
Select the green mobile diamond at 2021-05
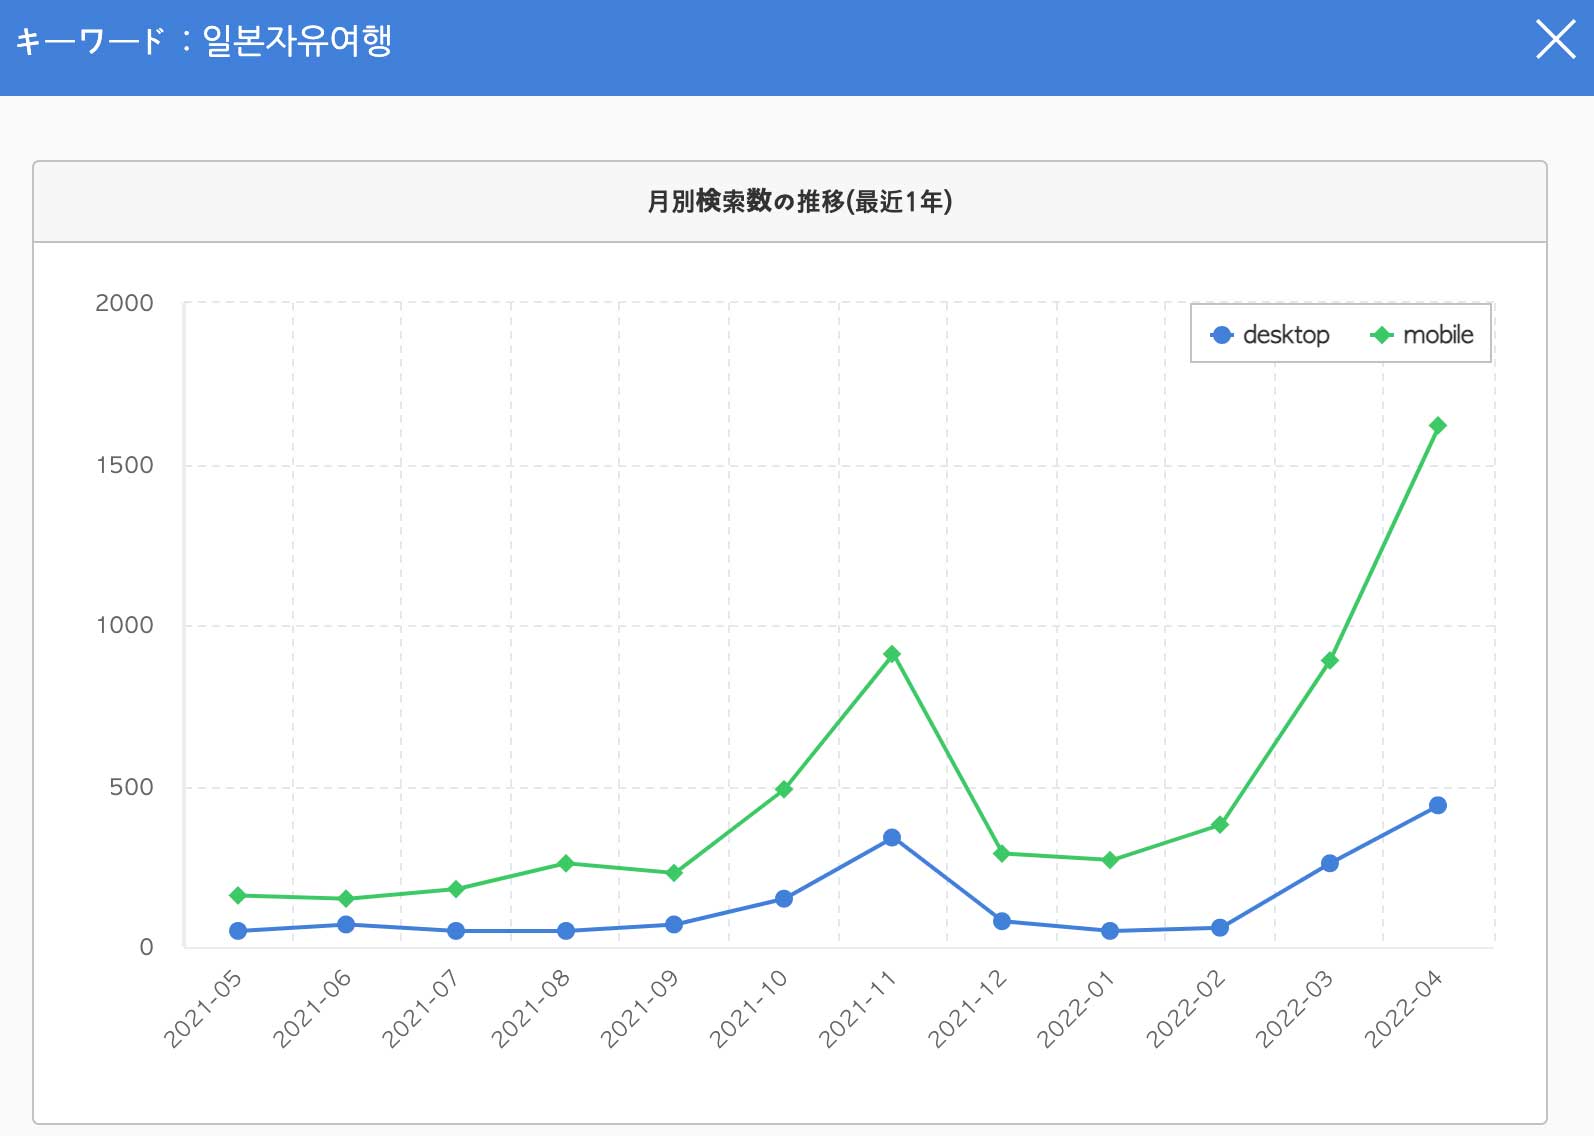click(x=238, y=896)
